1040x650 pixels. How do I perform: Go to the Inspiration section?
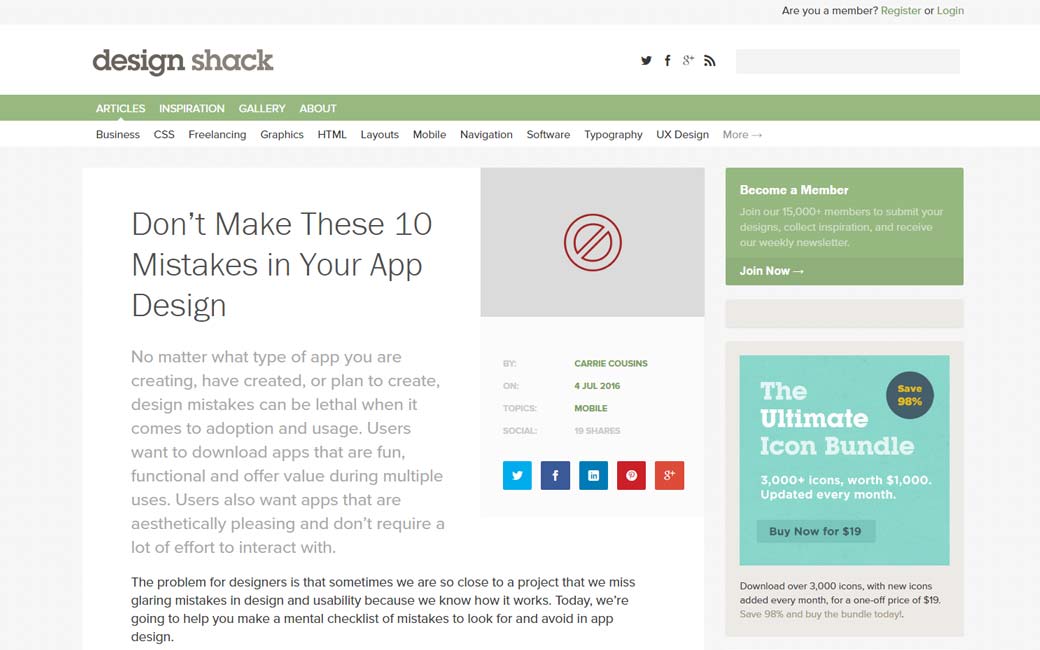(x=191, y=108)
